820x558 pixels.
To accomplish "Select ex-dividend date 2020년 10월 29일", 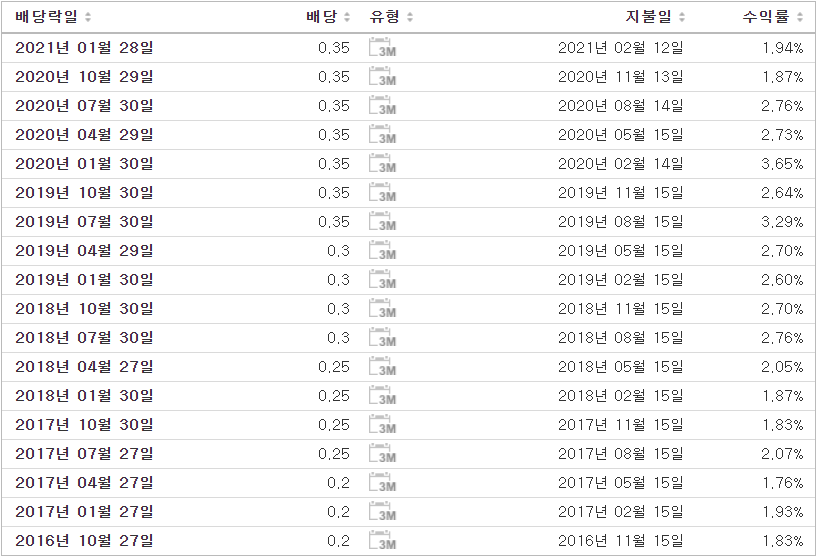I will (x=84, y=77).
